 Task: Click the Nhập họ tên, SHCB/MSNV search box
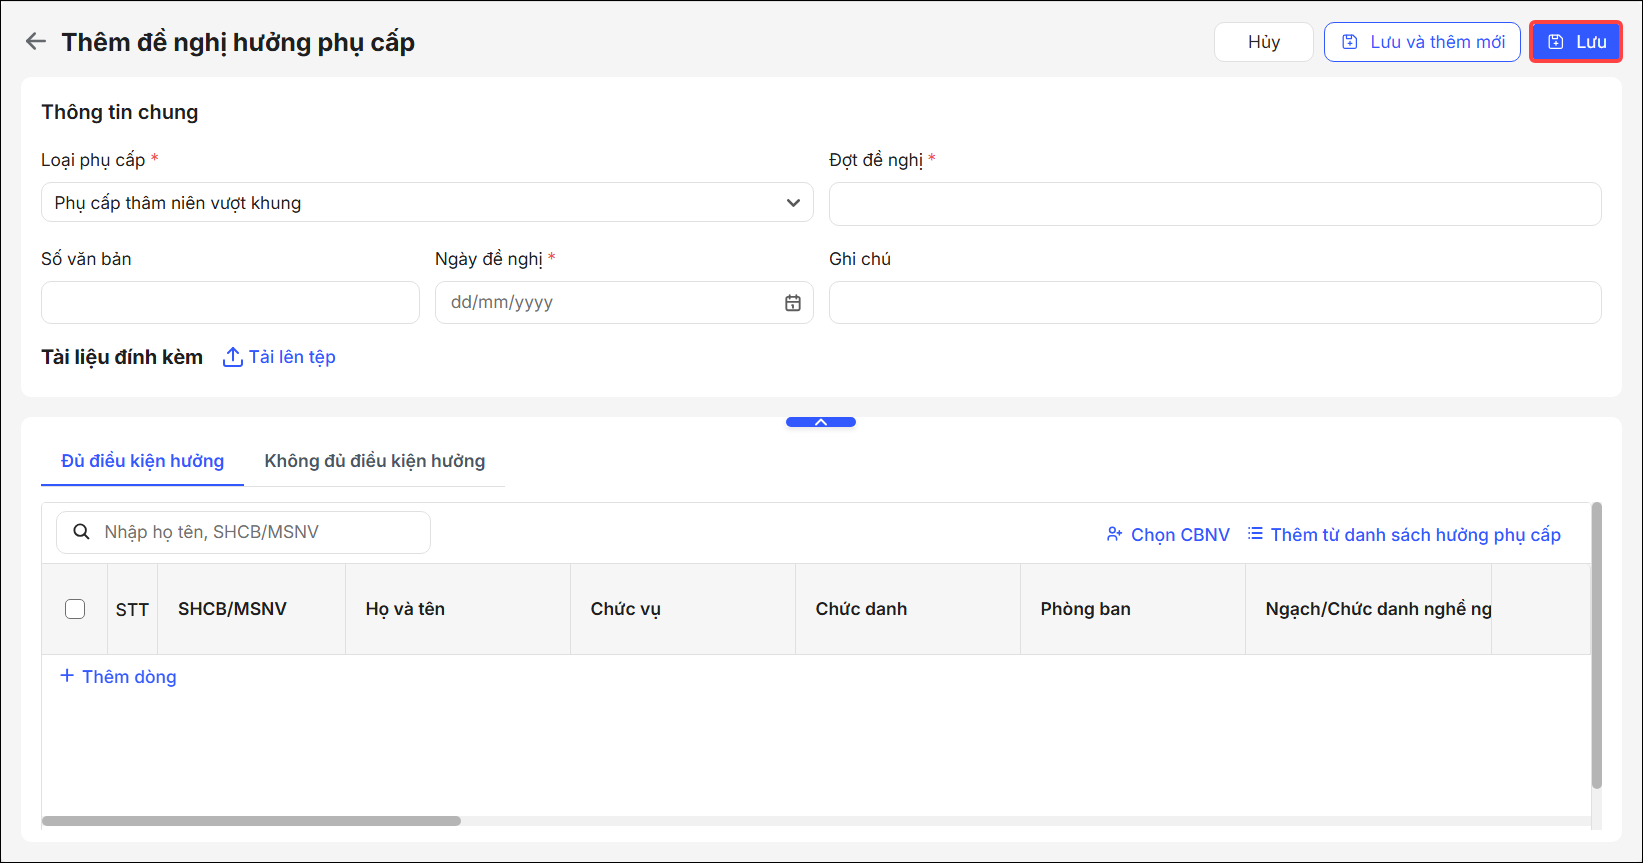pos(243,532)
